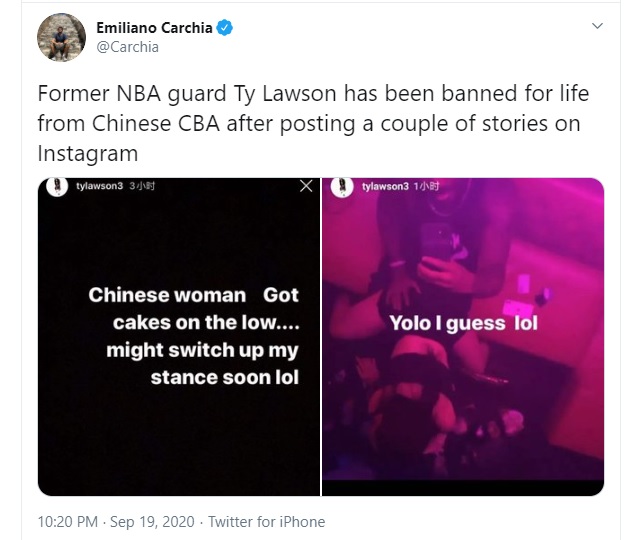Open tylawson3 username on right story
The height and width of the screenshot is (540, 626).
(x=385, y=186)
